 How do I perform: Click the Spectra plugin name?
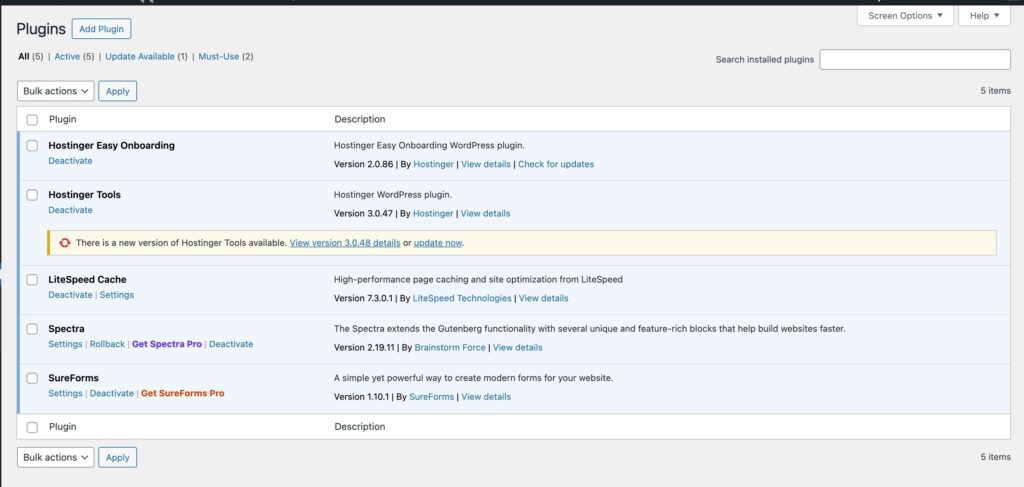tap(67, 329)
